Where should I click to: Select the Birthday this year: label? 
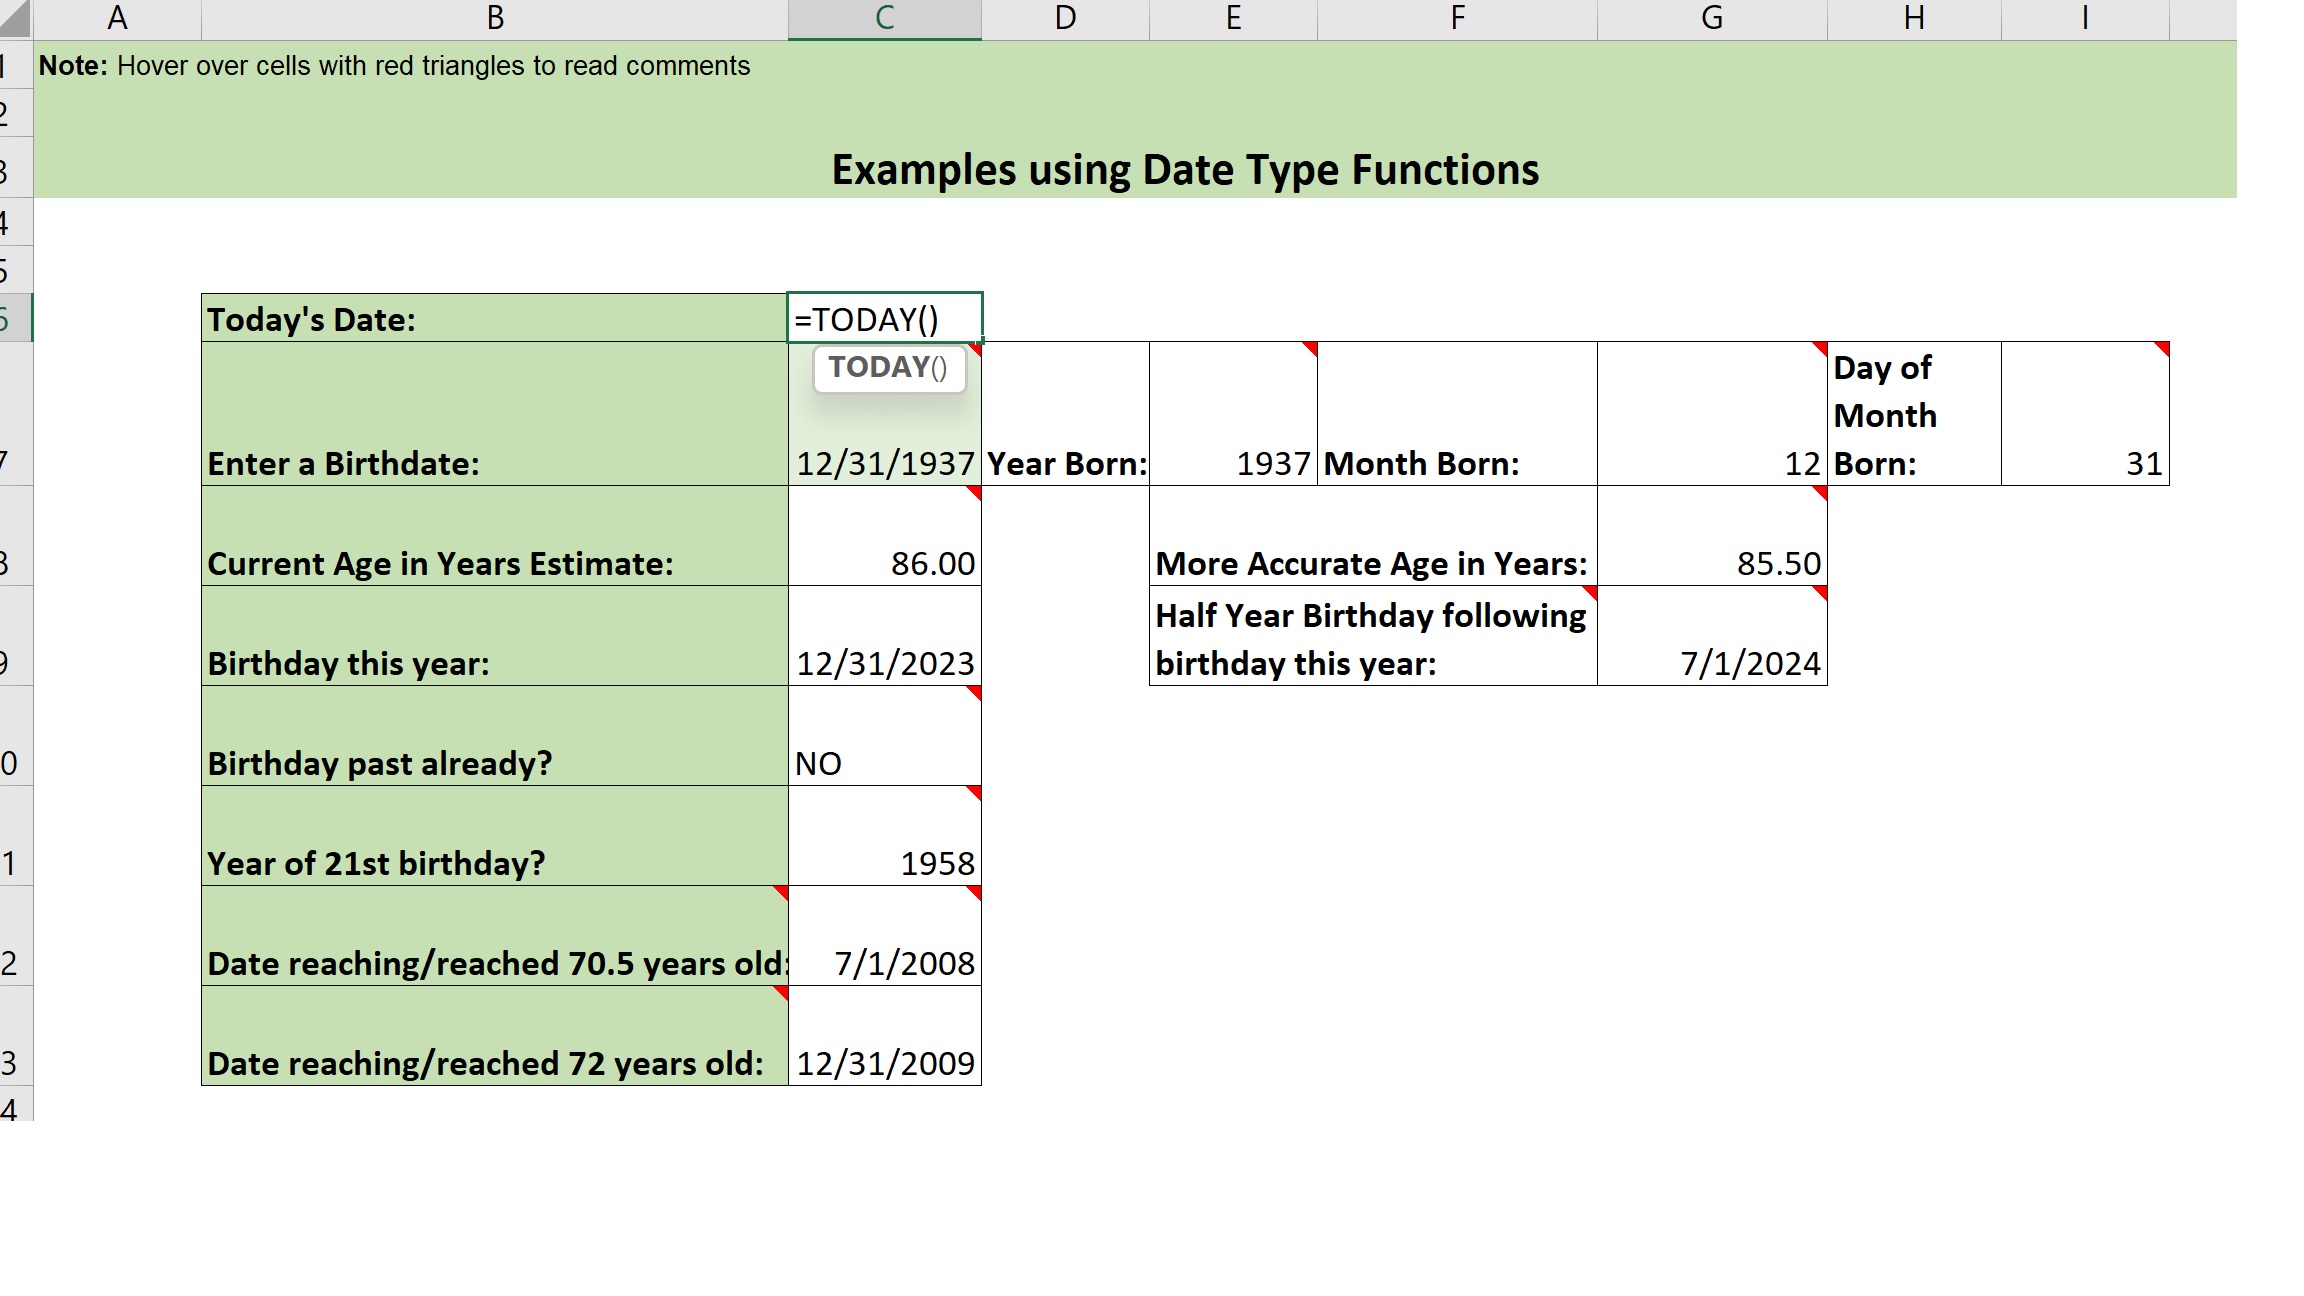(x=494, y=636)
